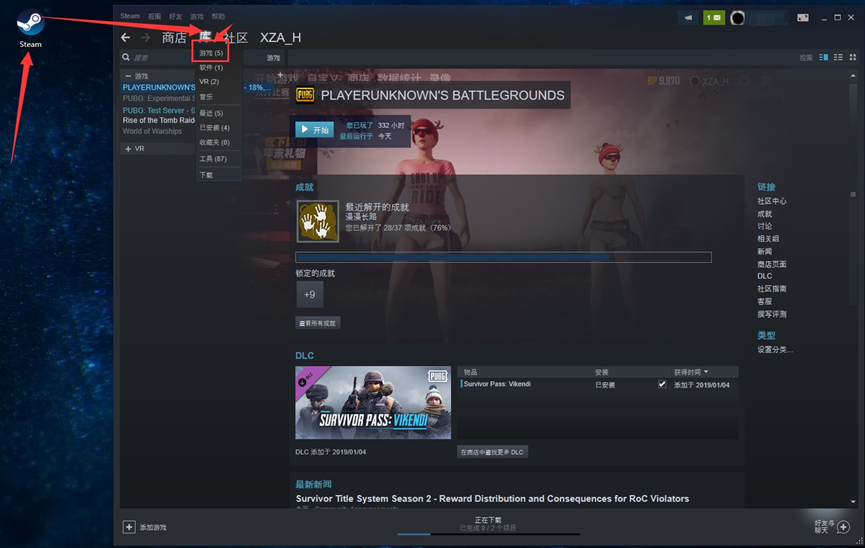Open Steam desktop shortcut icon
The height and width of the screenshot is (548, 865).
pyautogui.click(x=30, y=24)
